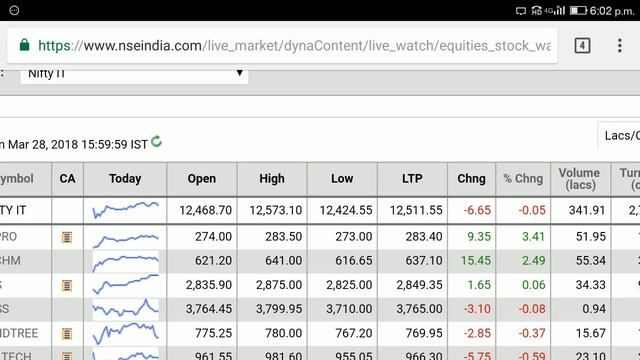This screenshot has height=360, width=640.
Task: Sort table by LTP column header
Action: tap(412, 179)
